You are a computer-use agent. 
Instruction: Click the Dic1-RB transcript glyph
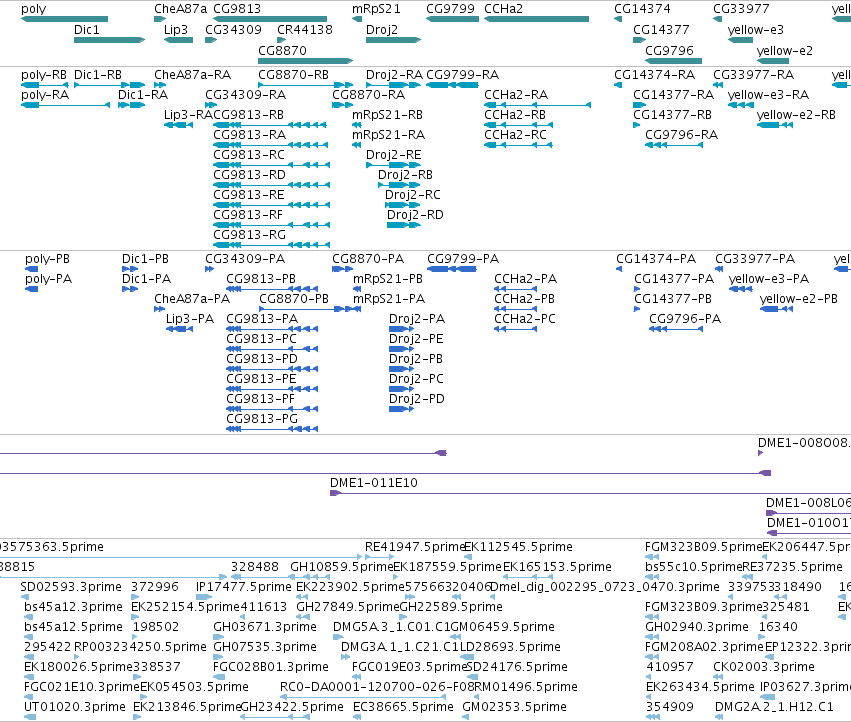[110, 85]
